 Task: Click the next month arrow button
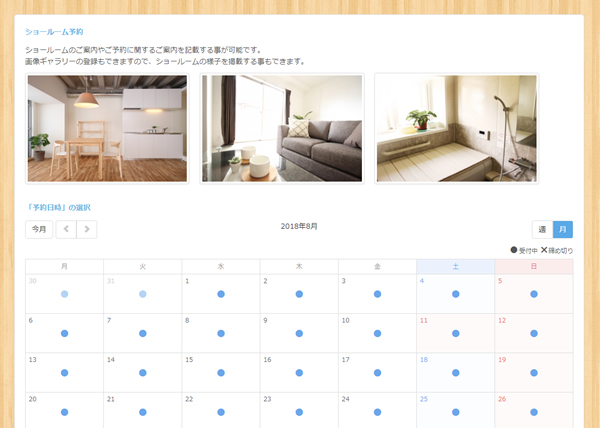tap(87, 229)
